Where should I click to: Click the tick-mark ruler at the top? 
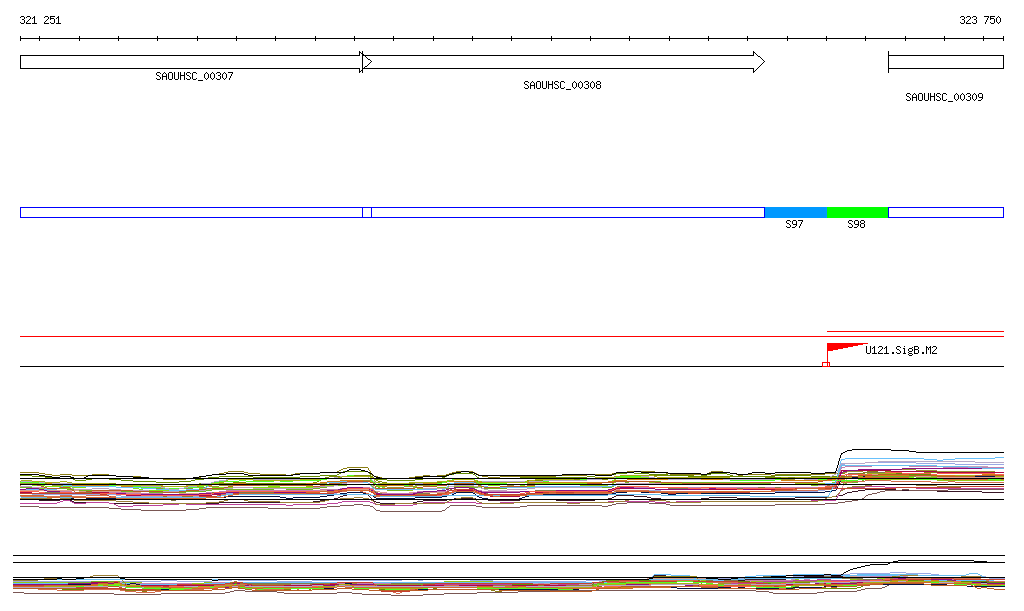point(512,39)
